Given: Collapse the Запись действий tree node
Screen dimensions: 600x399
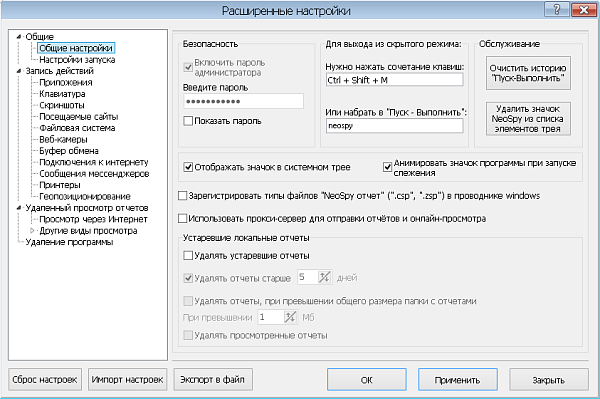Looking at the screenshot, I should (x=19, y=71).
